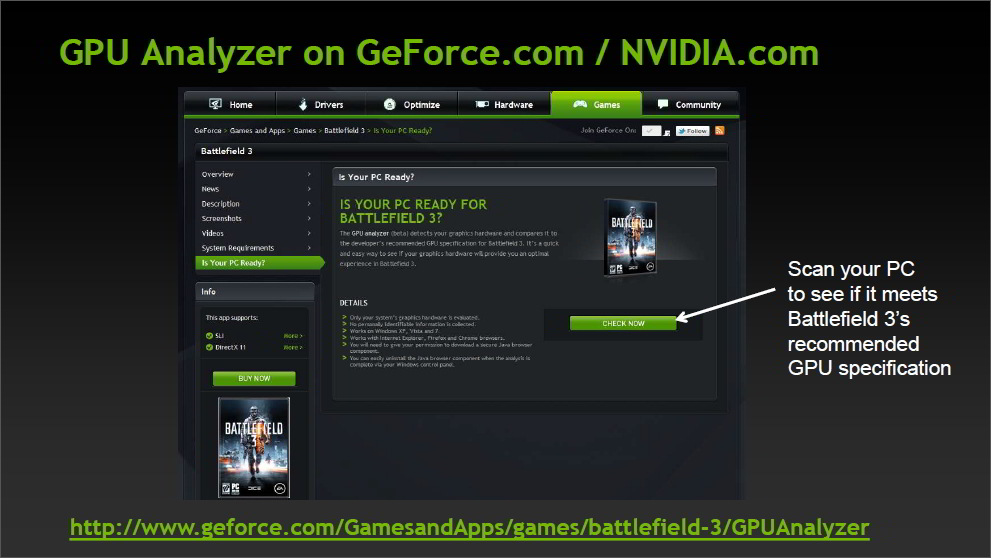Click the BUY NOW button

pyautogui.click(x=254, y=379)
